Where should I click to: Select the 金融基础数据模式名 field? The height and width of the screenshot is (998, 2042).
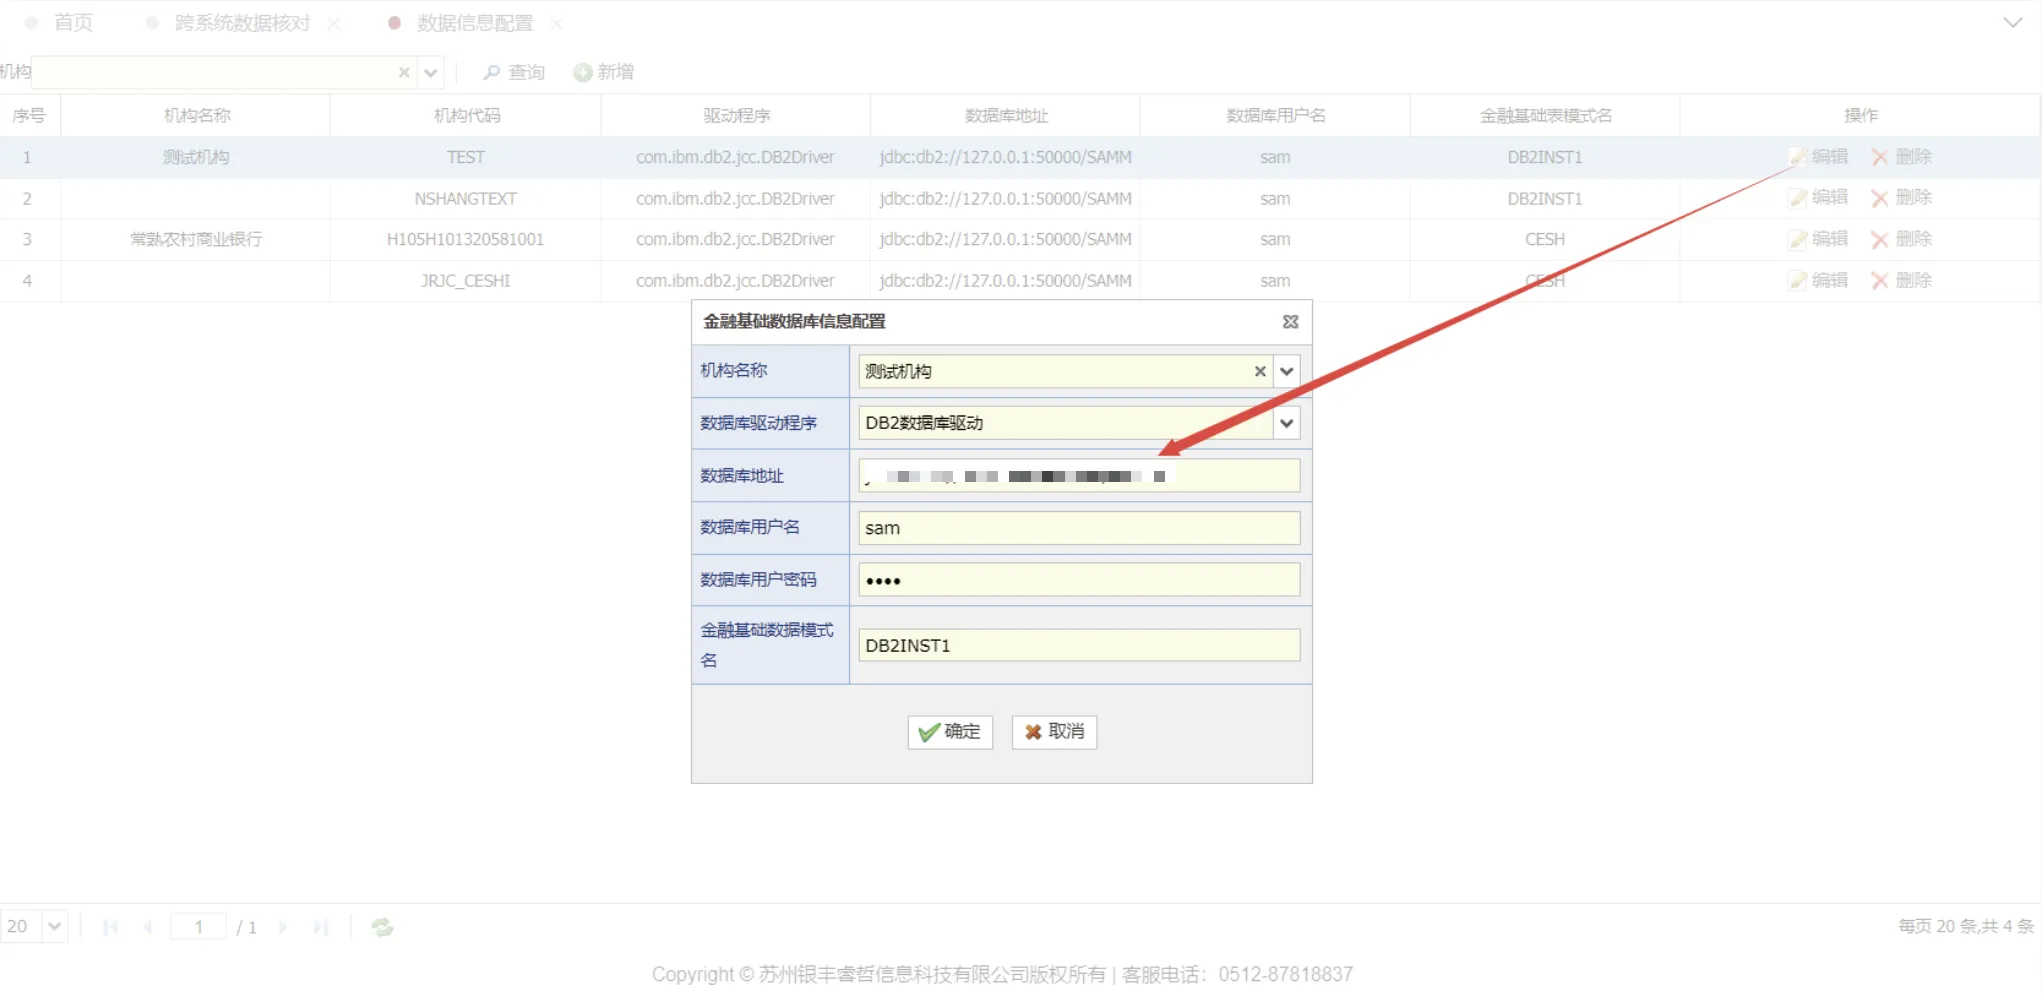[1078, 646]
